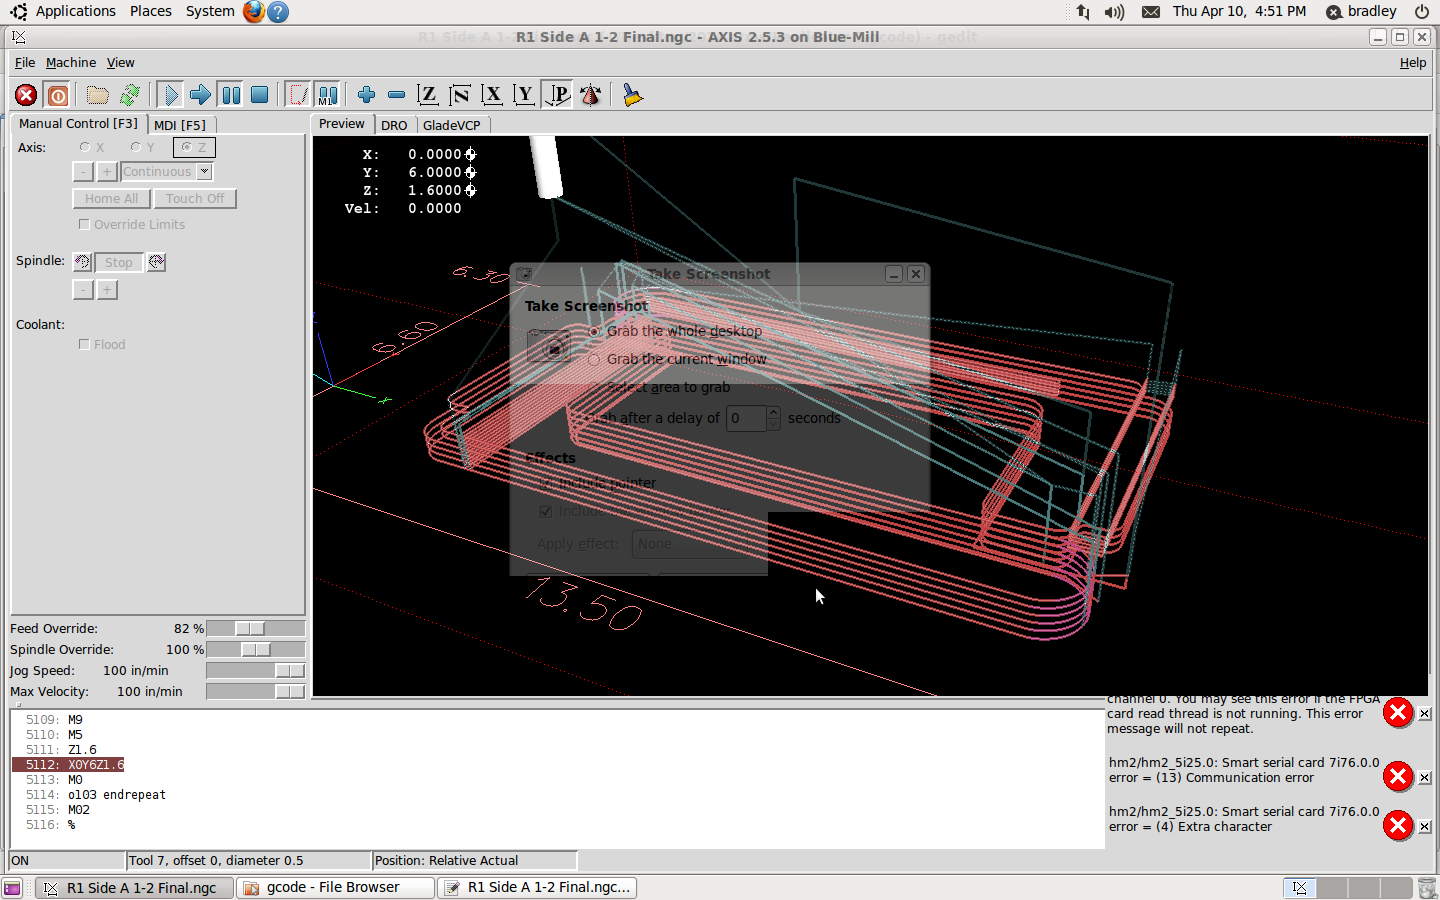Select the Manual Control [F3] tab

78,124
